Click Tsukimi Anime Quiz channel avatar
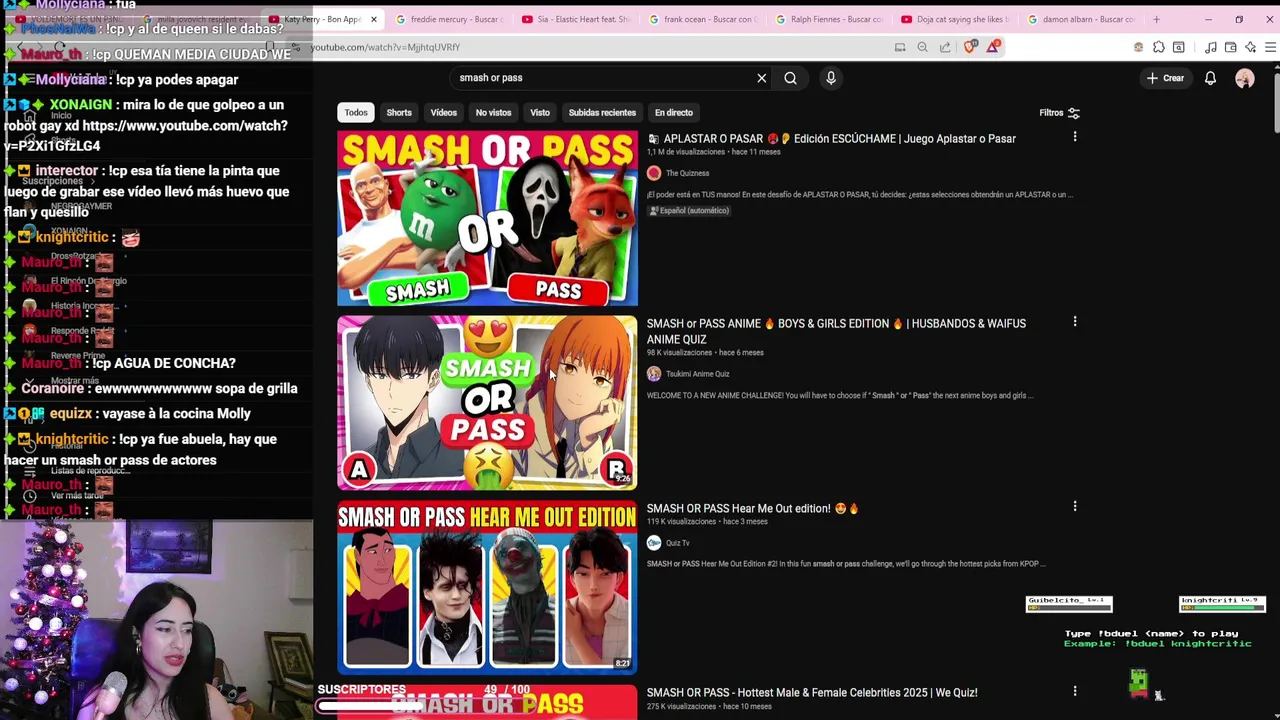Viewport: 1280px width, 720px height. 654,374
